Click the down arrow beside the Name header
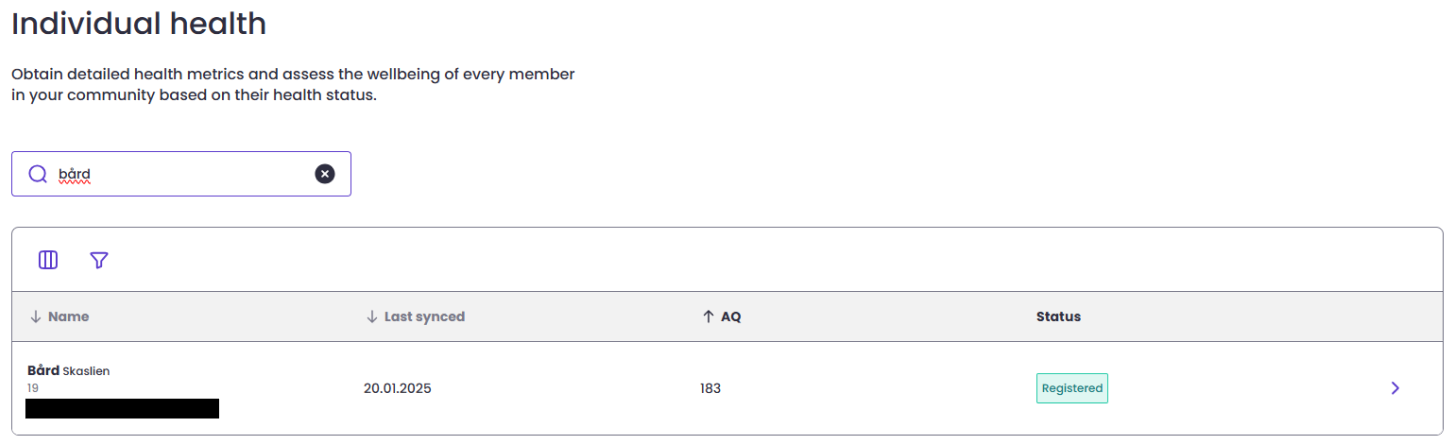The height and width of the screenshot is (447, 1454). click(35, 317)
